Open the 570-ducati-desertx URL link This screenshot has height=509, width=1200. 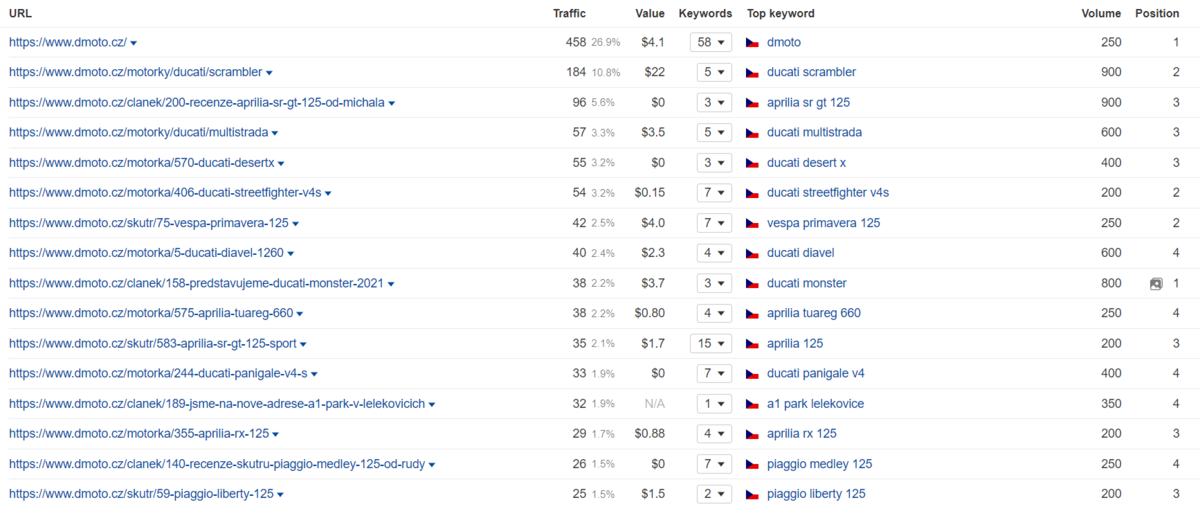142,163
